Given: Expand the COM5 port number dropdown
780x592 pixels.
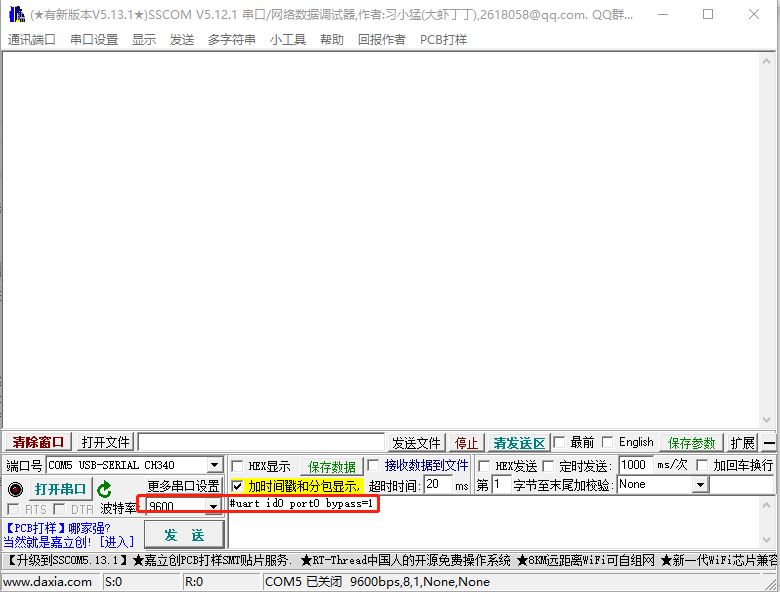Looking at the screenshot, I should pos(214,466).
